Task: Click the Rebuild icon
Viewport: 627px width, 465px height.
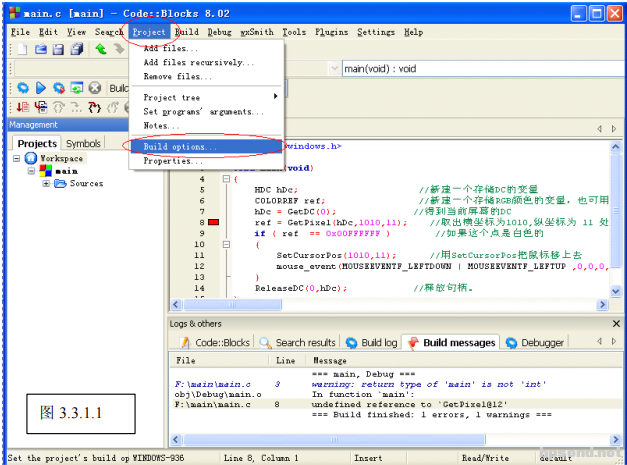Action: point(76,88)
